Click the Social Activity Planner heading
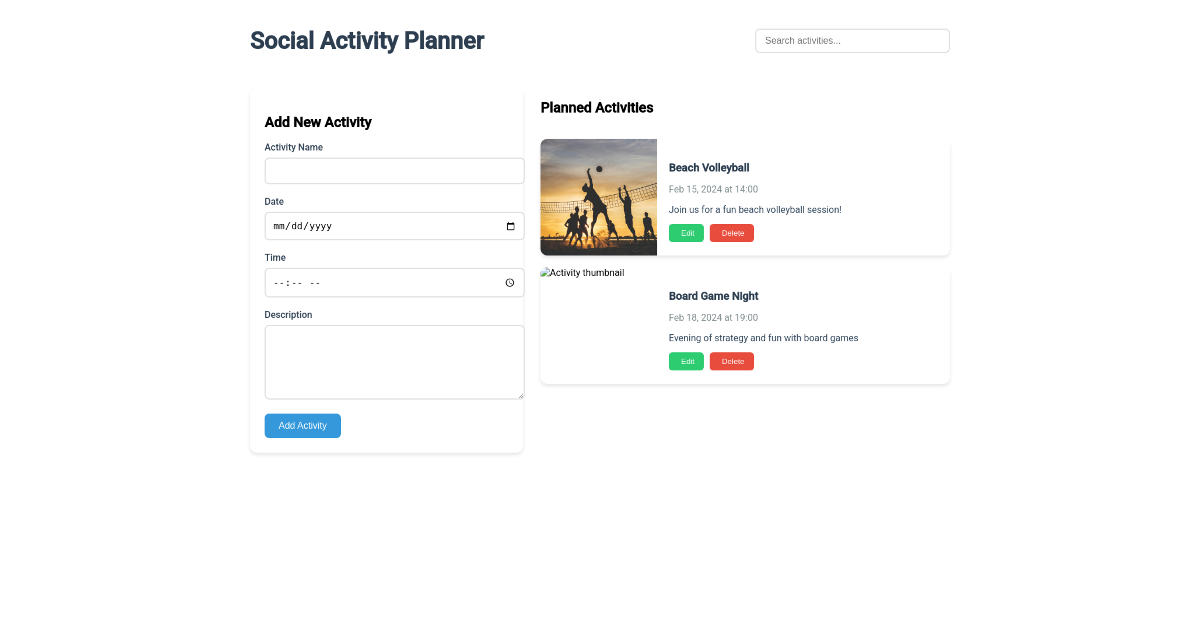 [x=367, y=40]
